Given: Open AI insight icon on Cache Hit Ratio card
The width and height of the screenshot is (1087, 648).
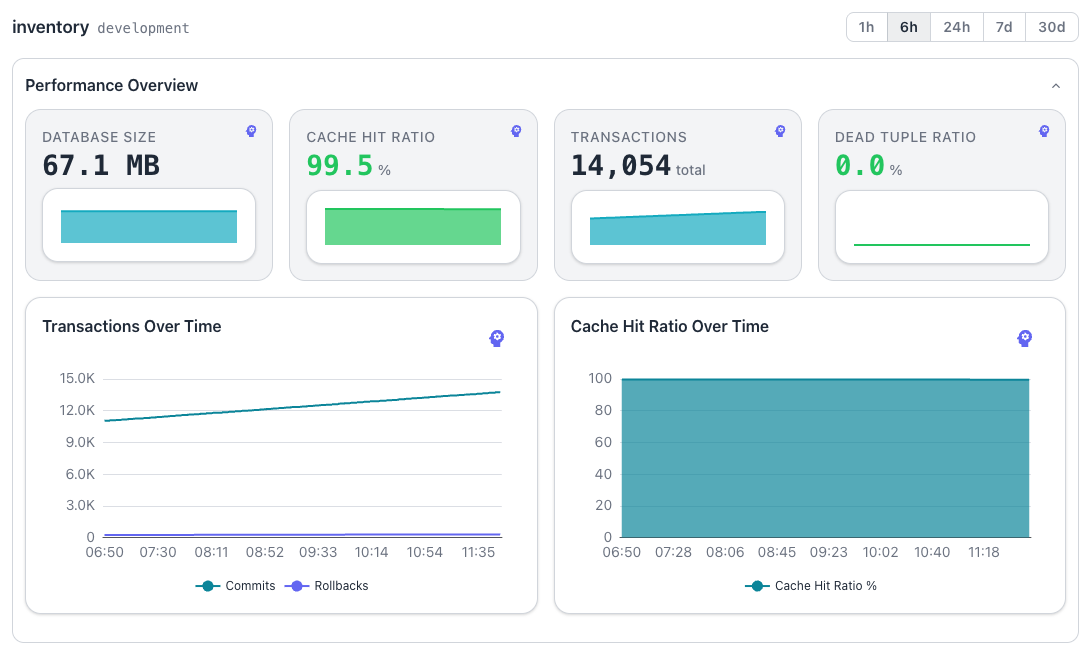Looking at the screenshot, I should 516,131.
